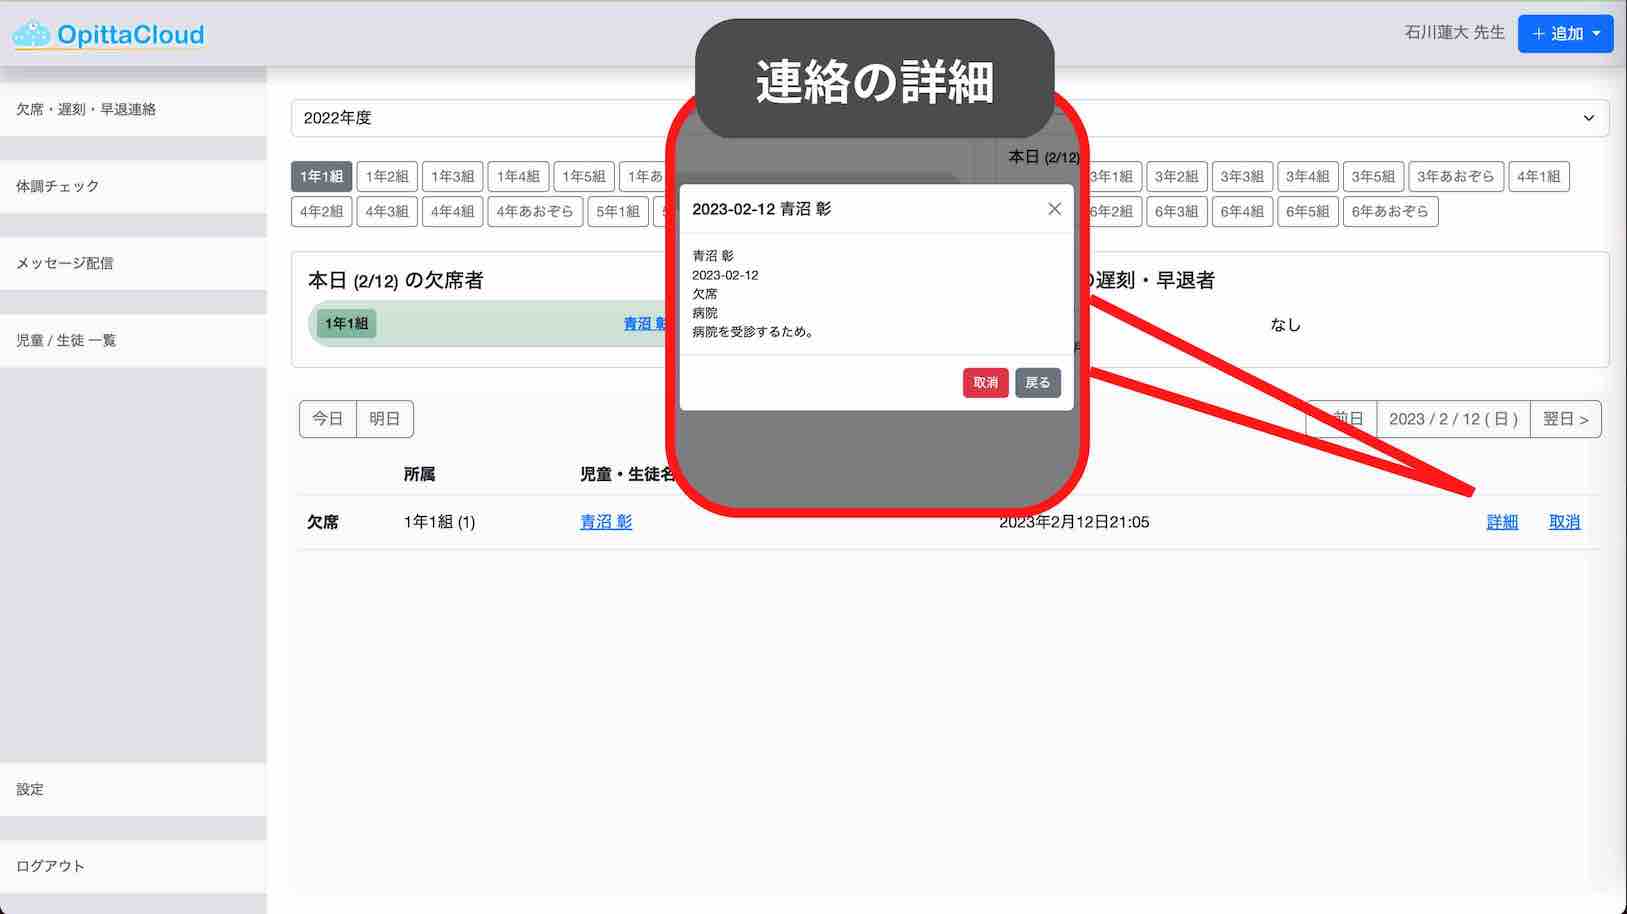The height and width of the screenshot is (914, 1627).
Task: Select the 3年2組 class filter
Action: click(1176, 176)
